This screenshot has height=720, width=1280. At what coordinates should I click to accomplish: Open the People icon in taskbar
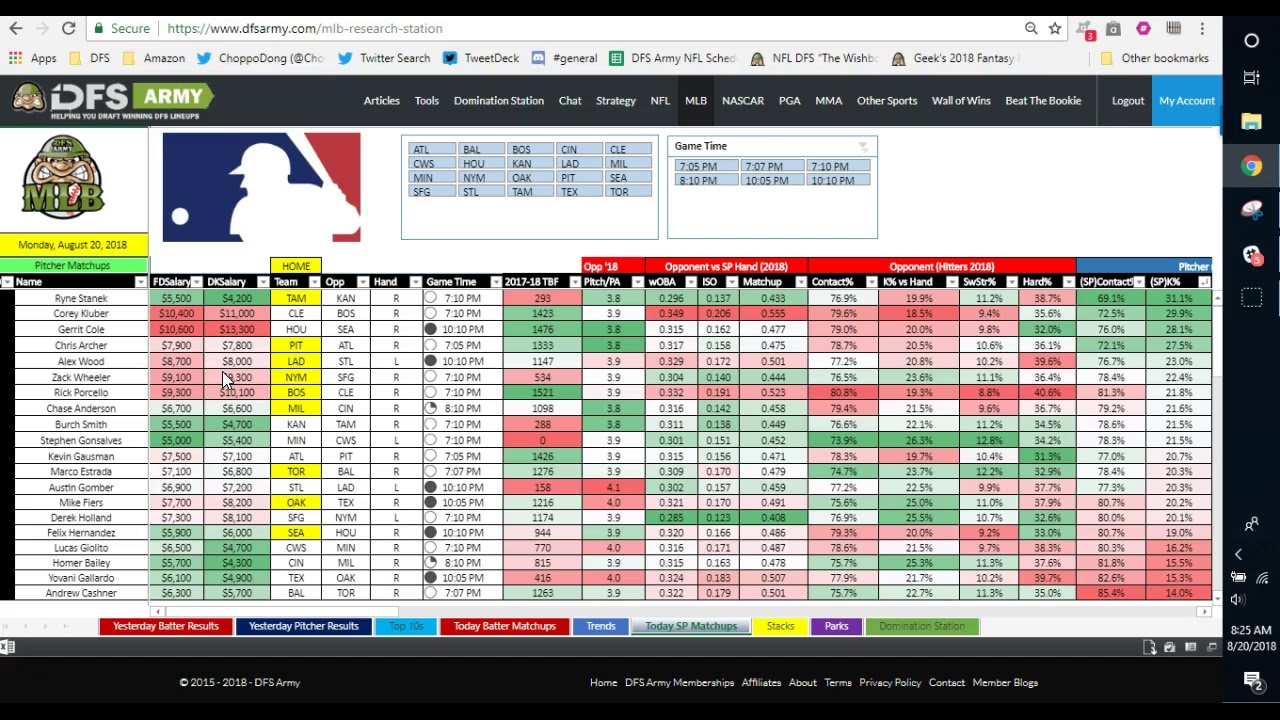pos(1251,524)
